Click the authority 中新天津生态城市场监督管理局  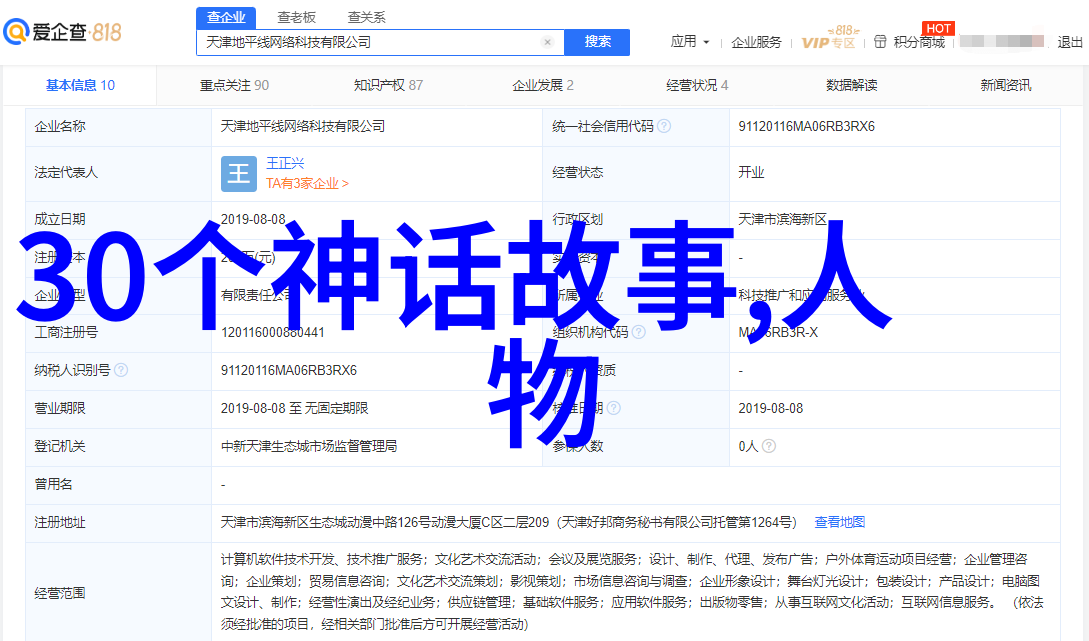click(x=309, y=447)
